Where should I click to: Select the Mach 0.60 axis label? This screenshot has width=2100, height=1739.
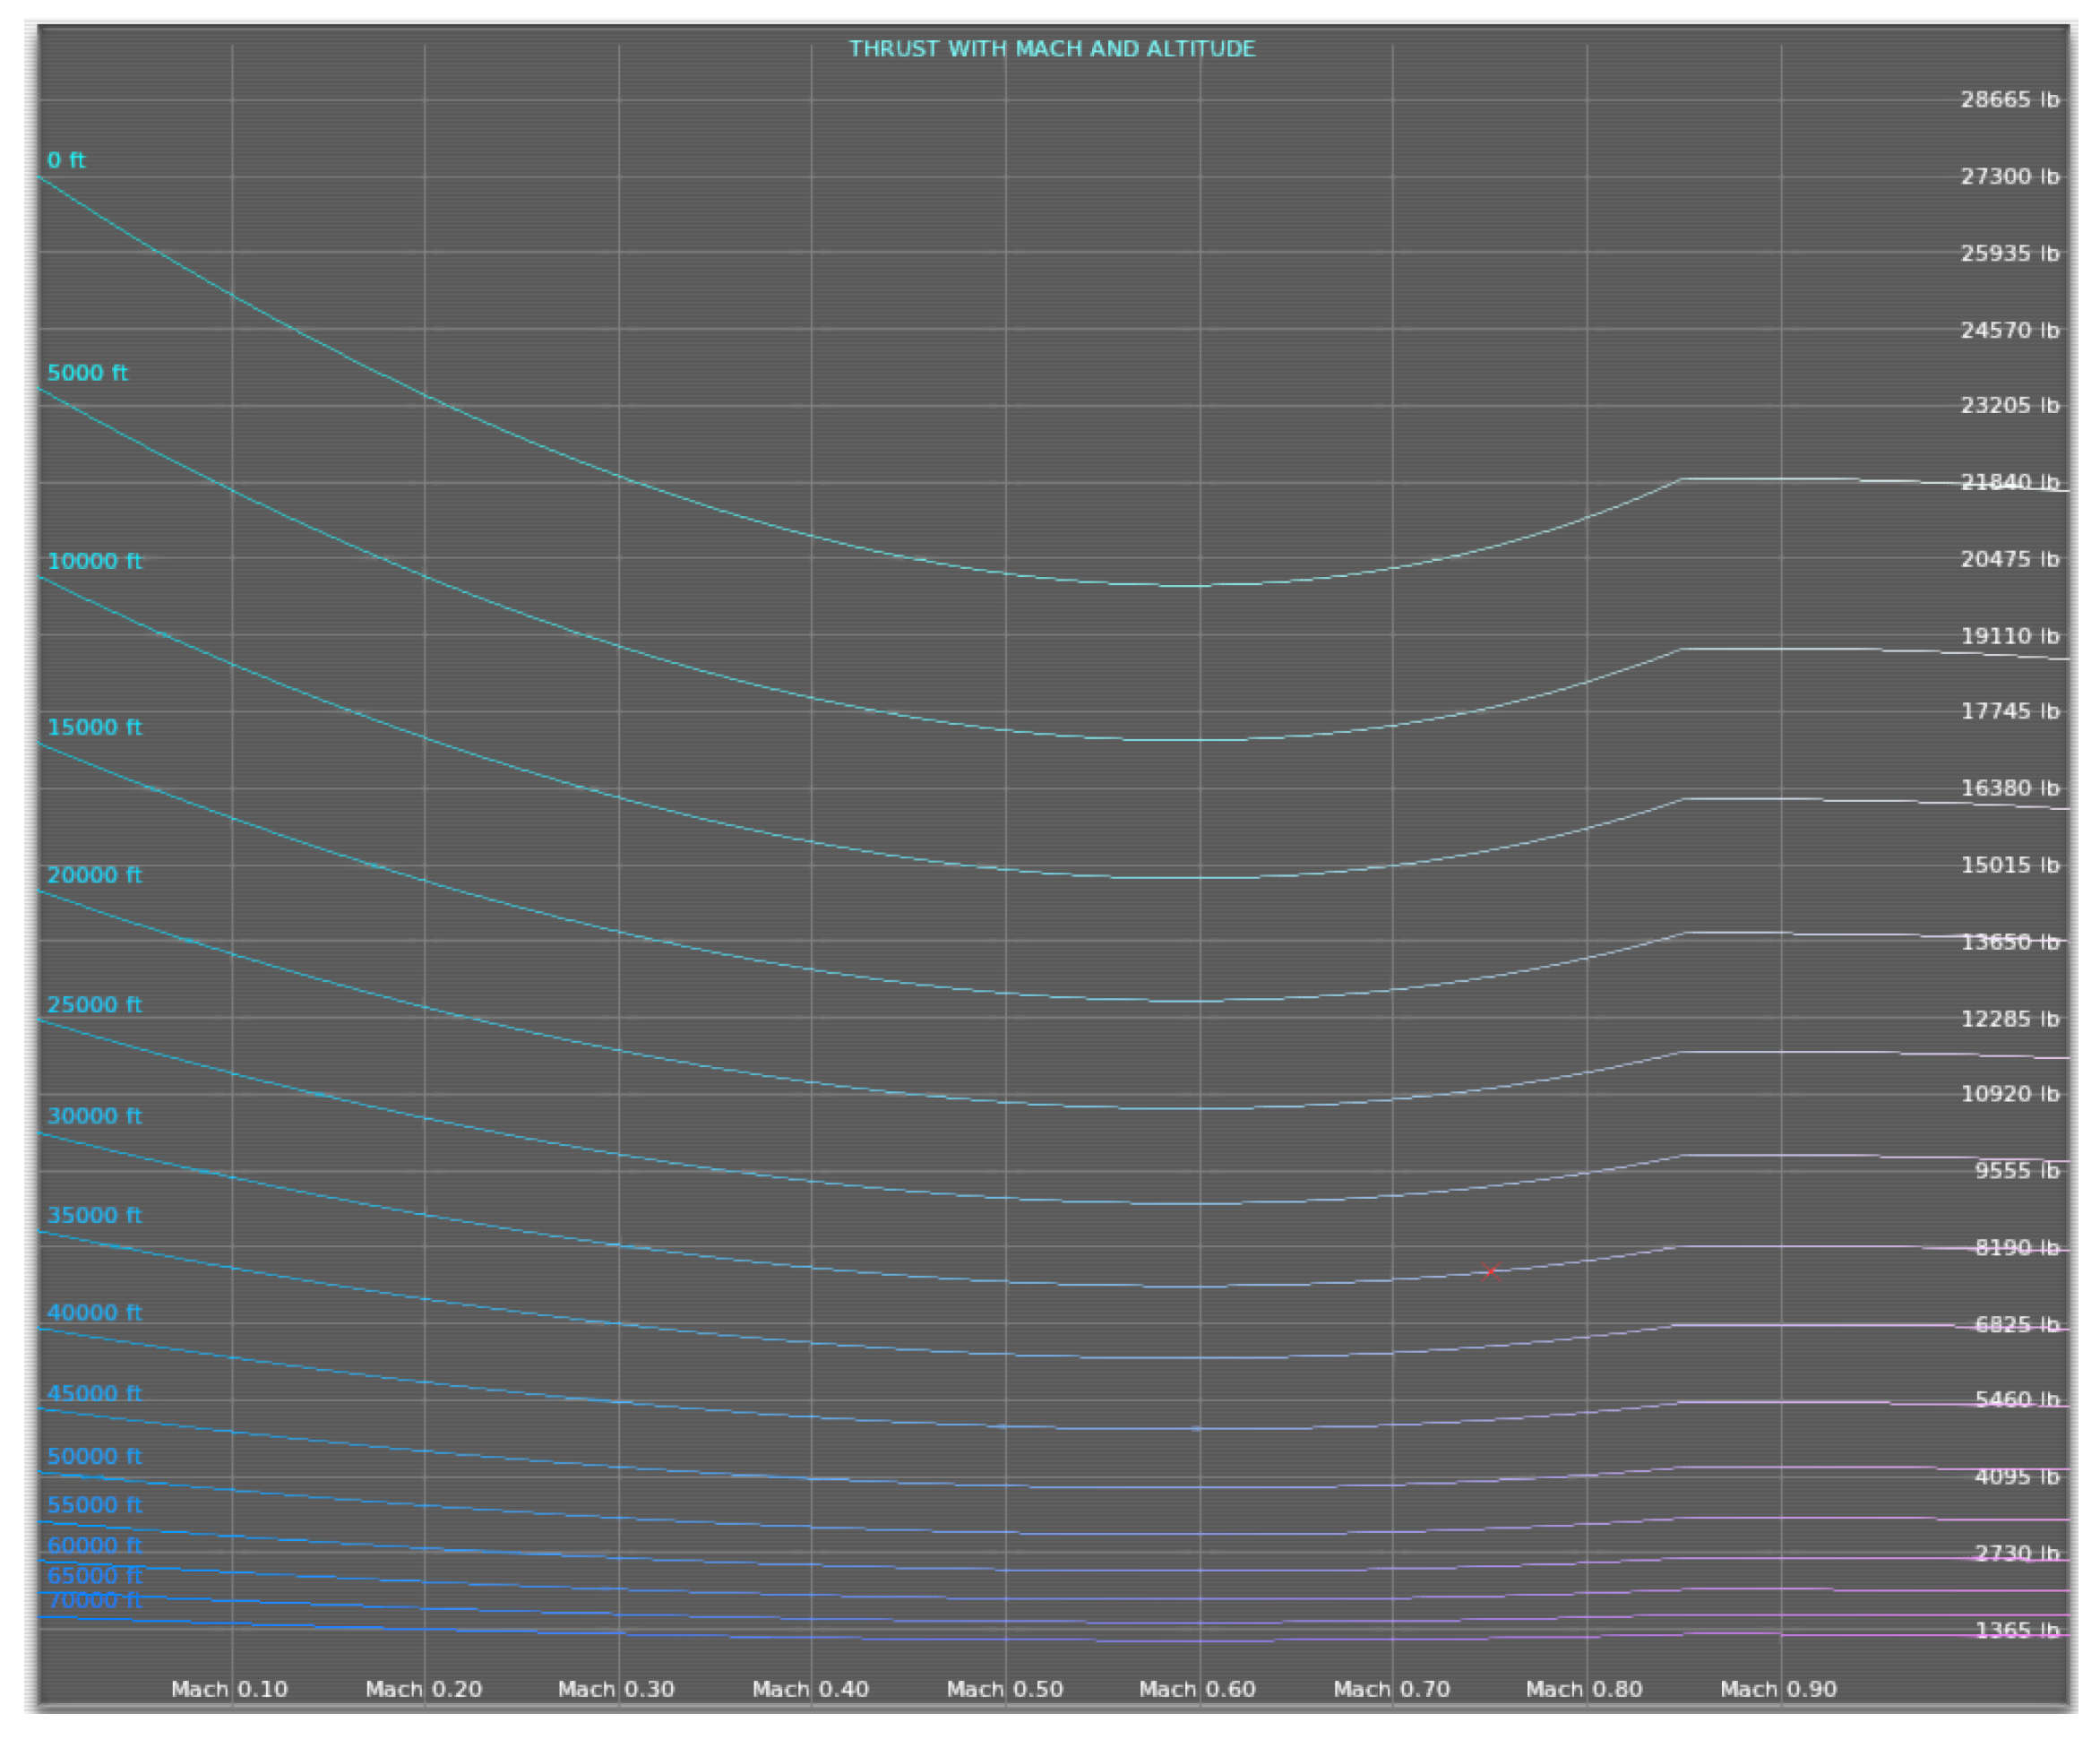(1197, 1689)
